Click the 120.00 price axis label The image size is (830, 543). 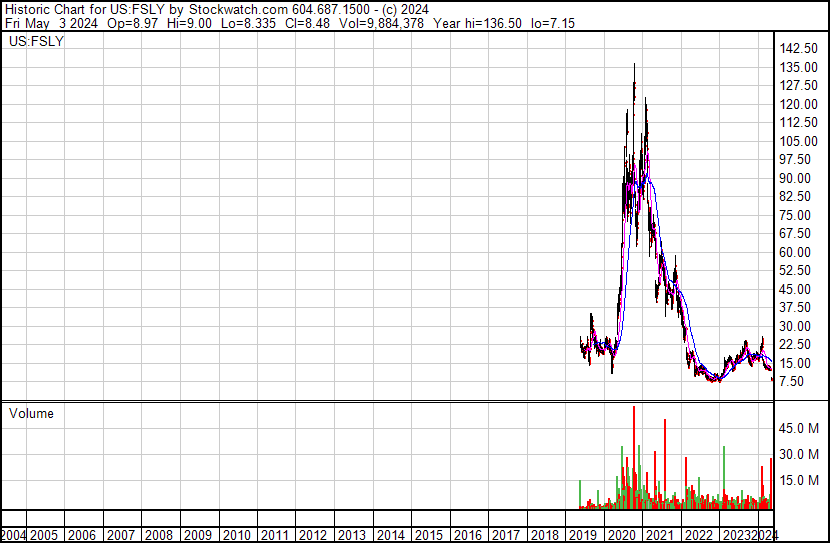pyautogui.click(x=799, y=104)
